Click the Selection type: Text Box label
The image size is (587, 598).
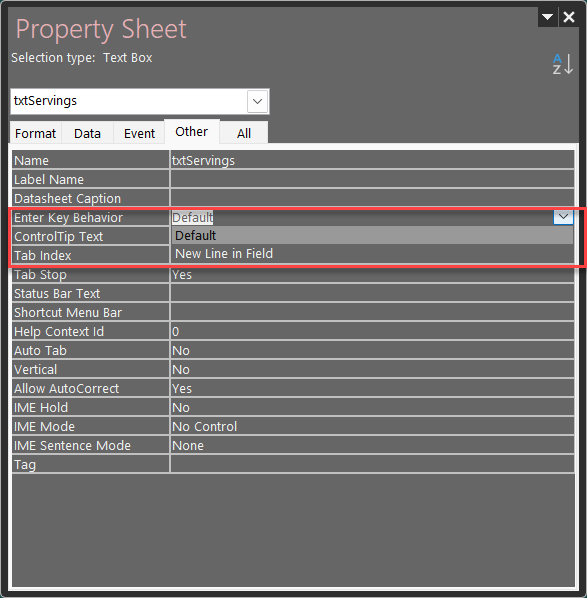82,58
